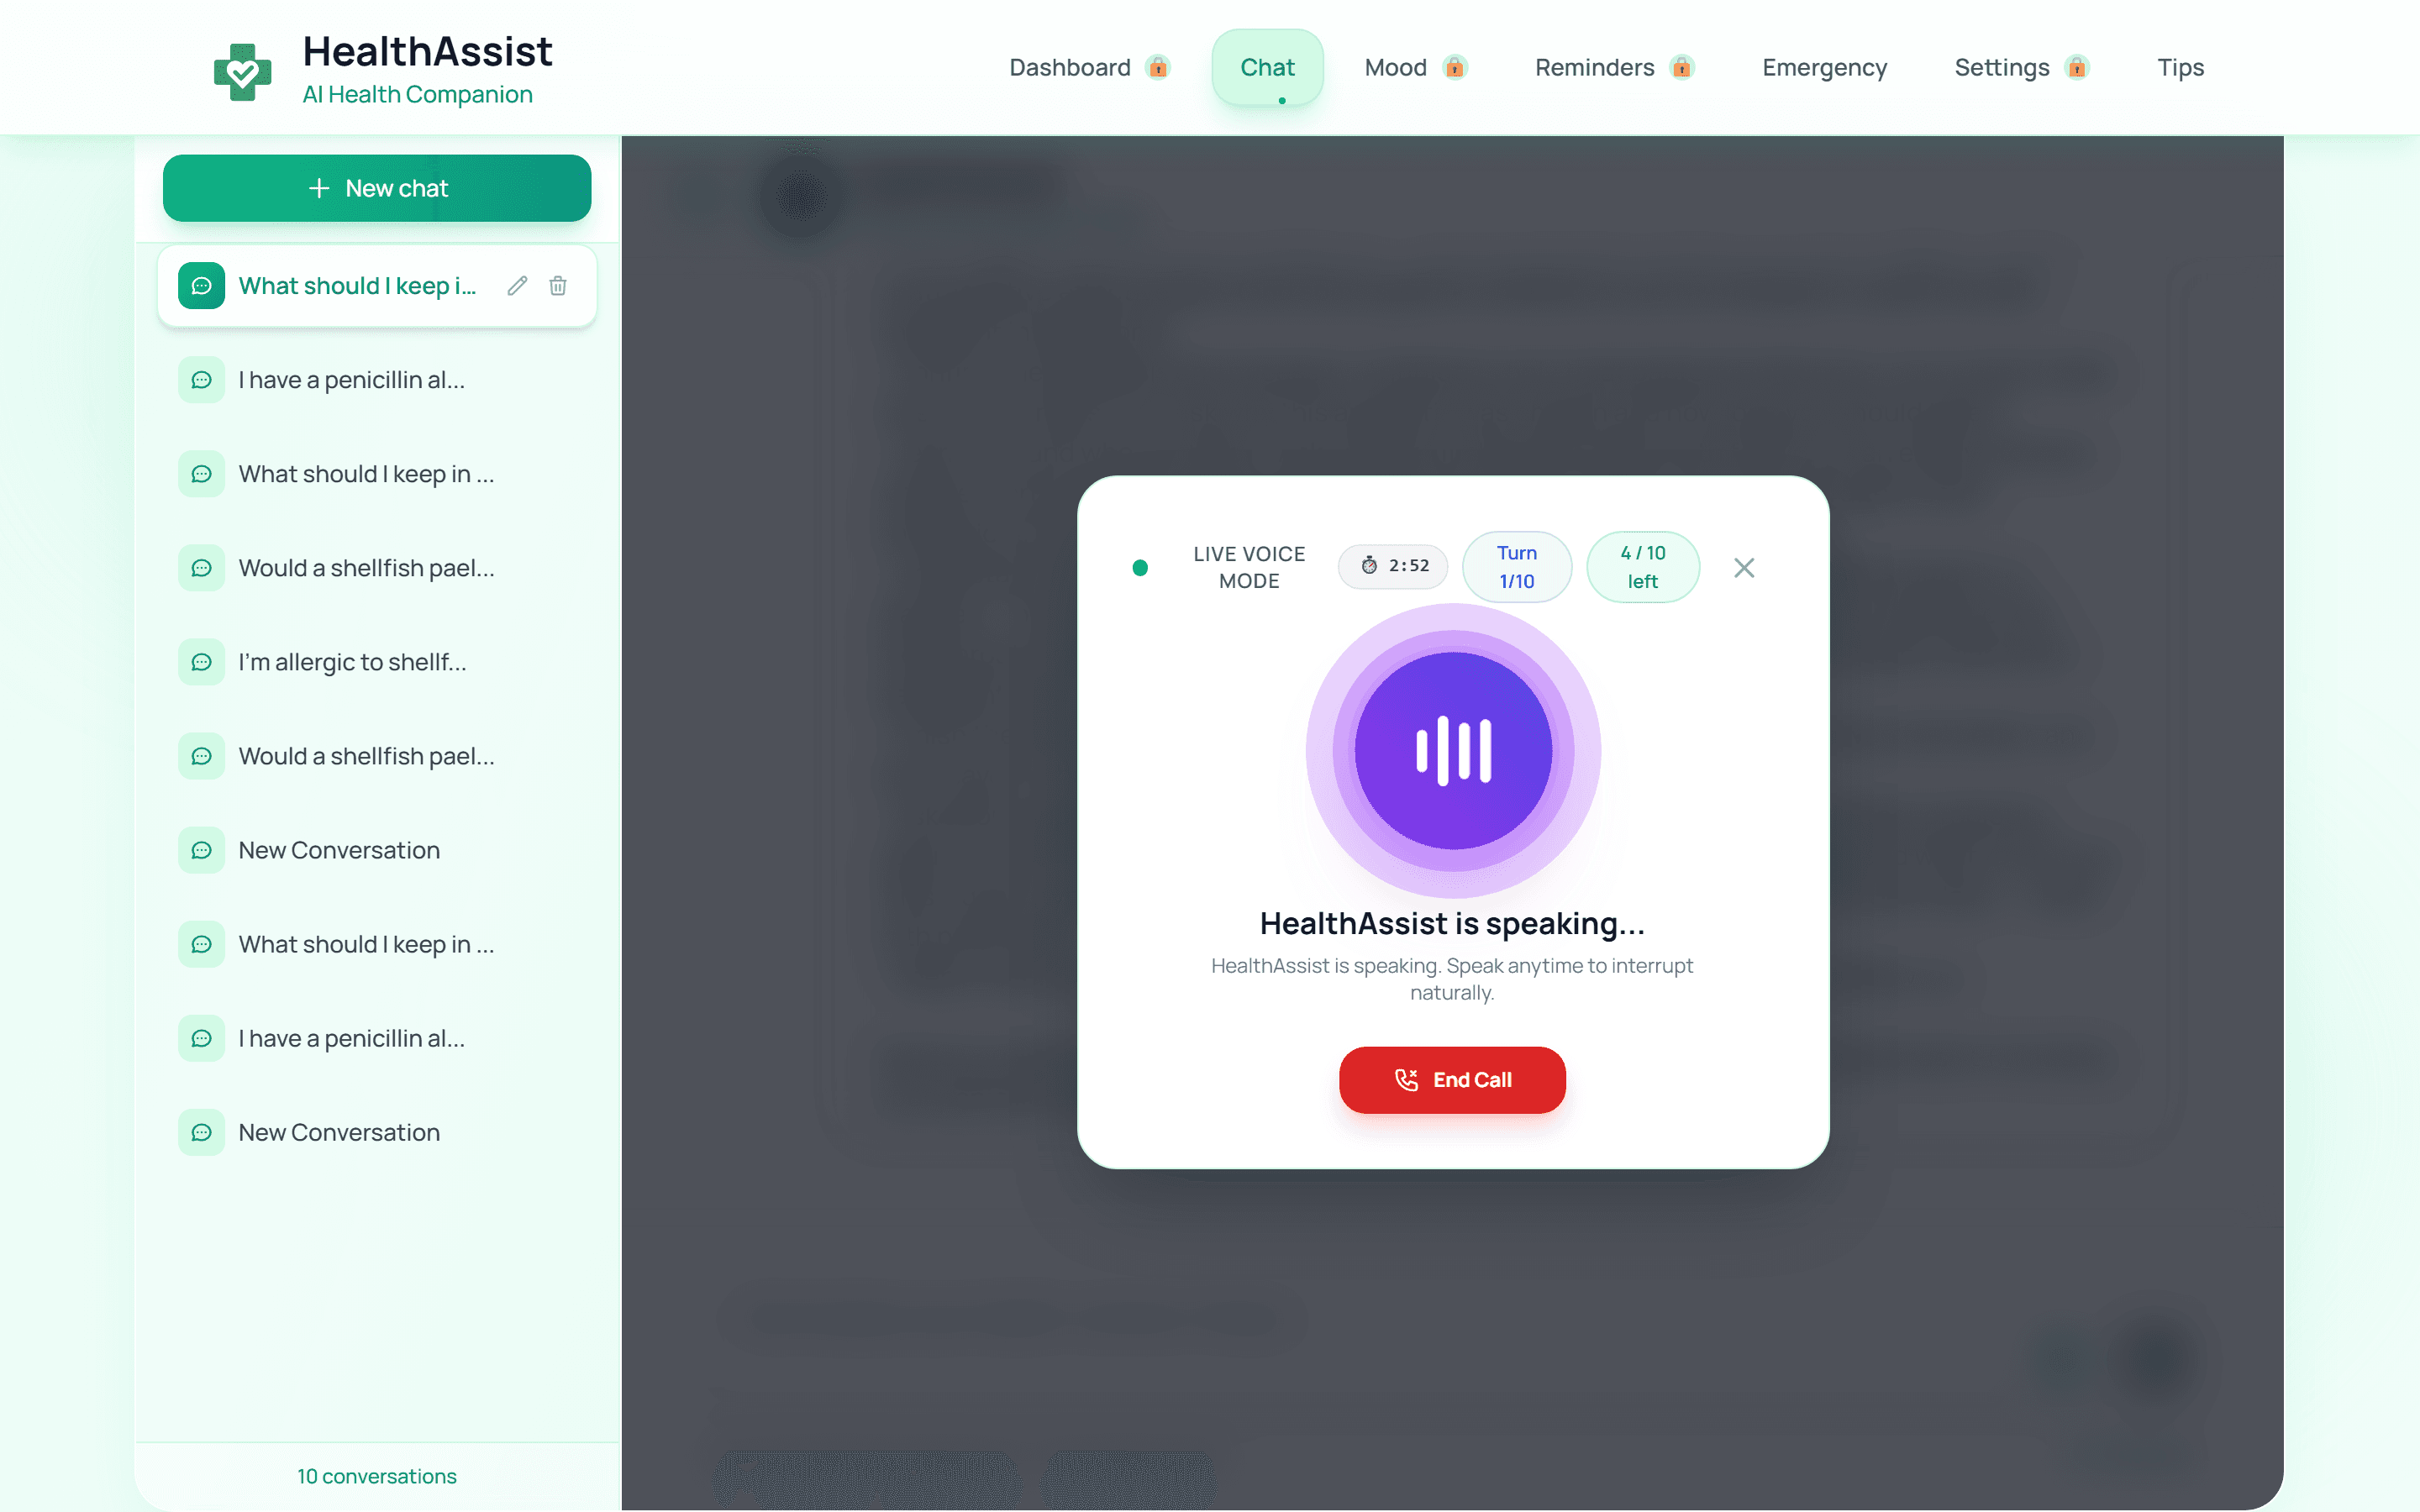Image resolution: width=2420 pixels, height=1512 pixels.
Task: Click the lock icon next to Settings
Action: pos(2077,67)
